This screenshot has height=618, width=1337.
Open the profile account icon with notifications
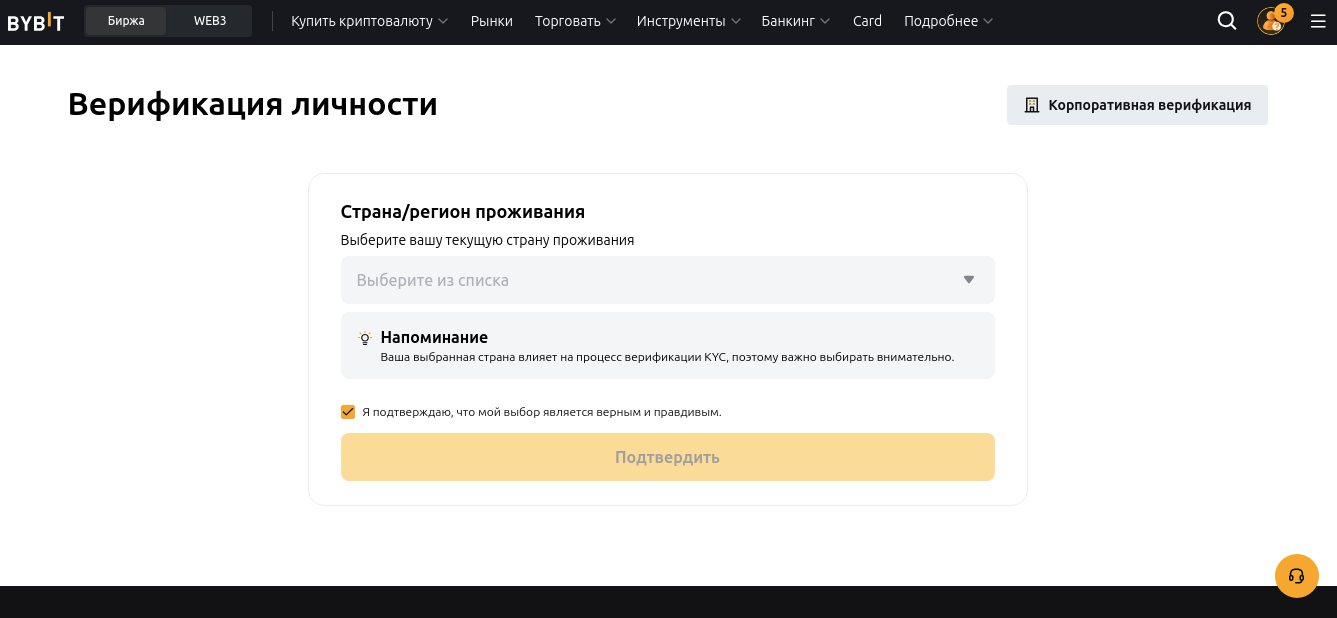tap(1270, 21)
